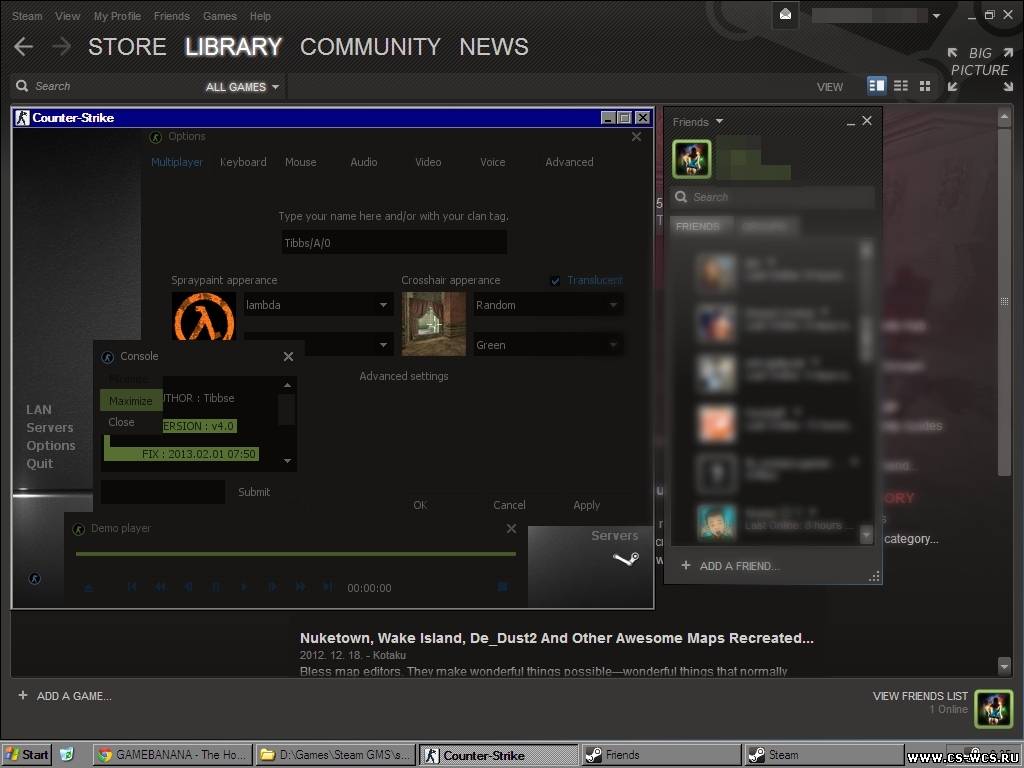Screen dimensions: 1024x768
Task: Go to the STORE section
Action: (x=127, y=46)
